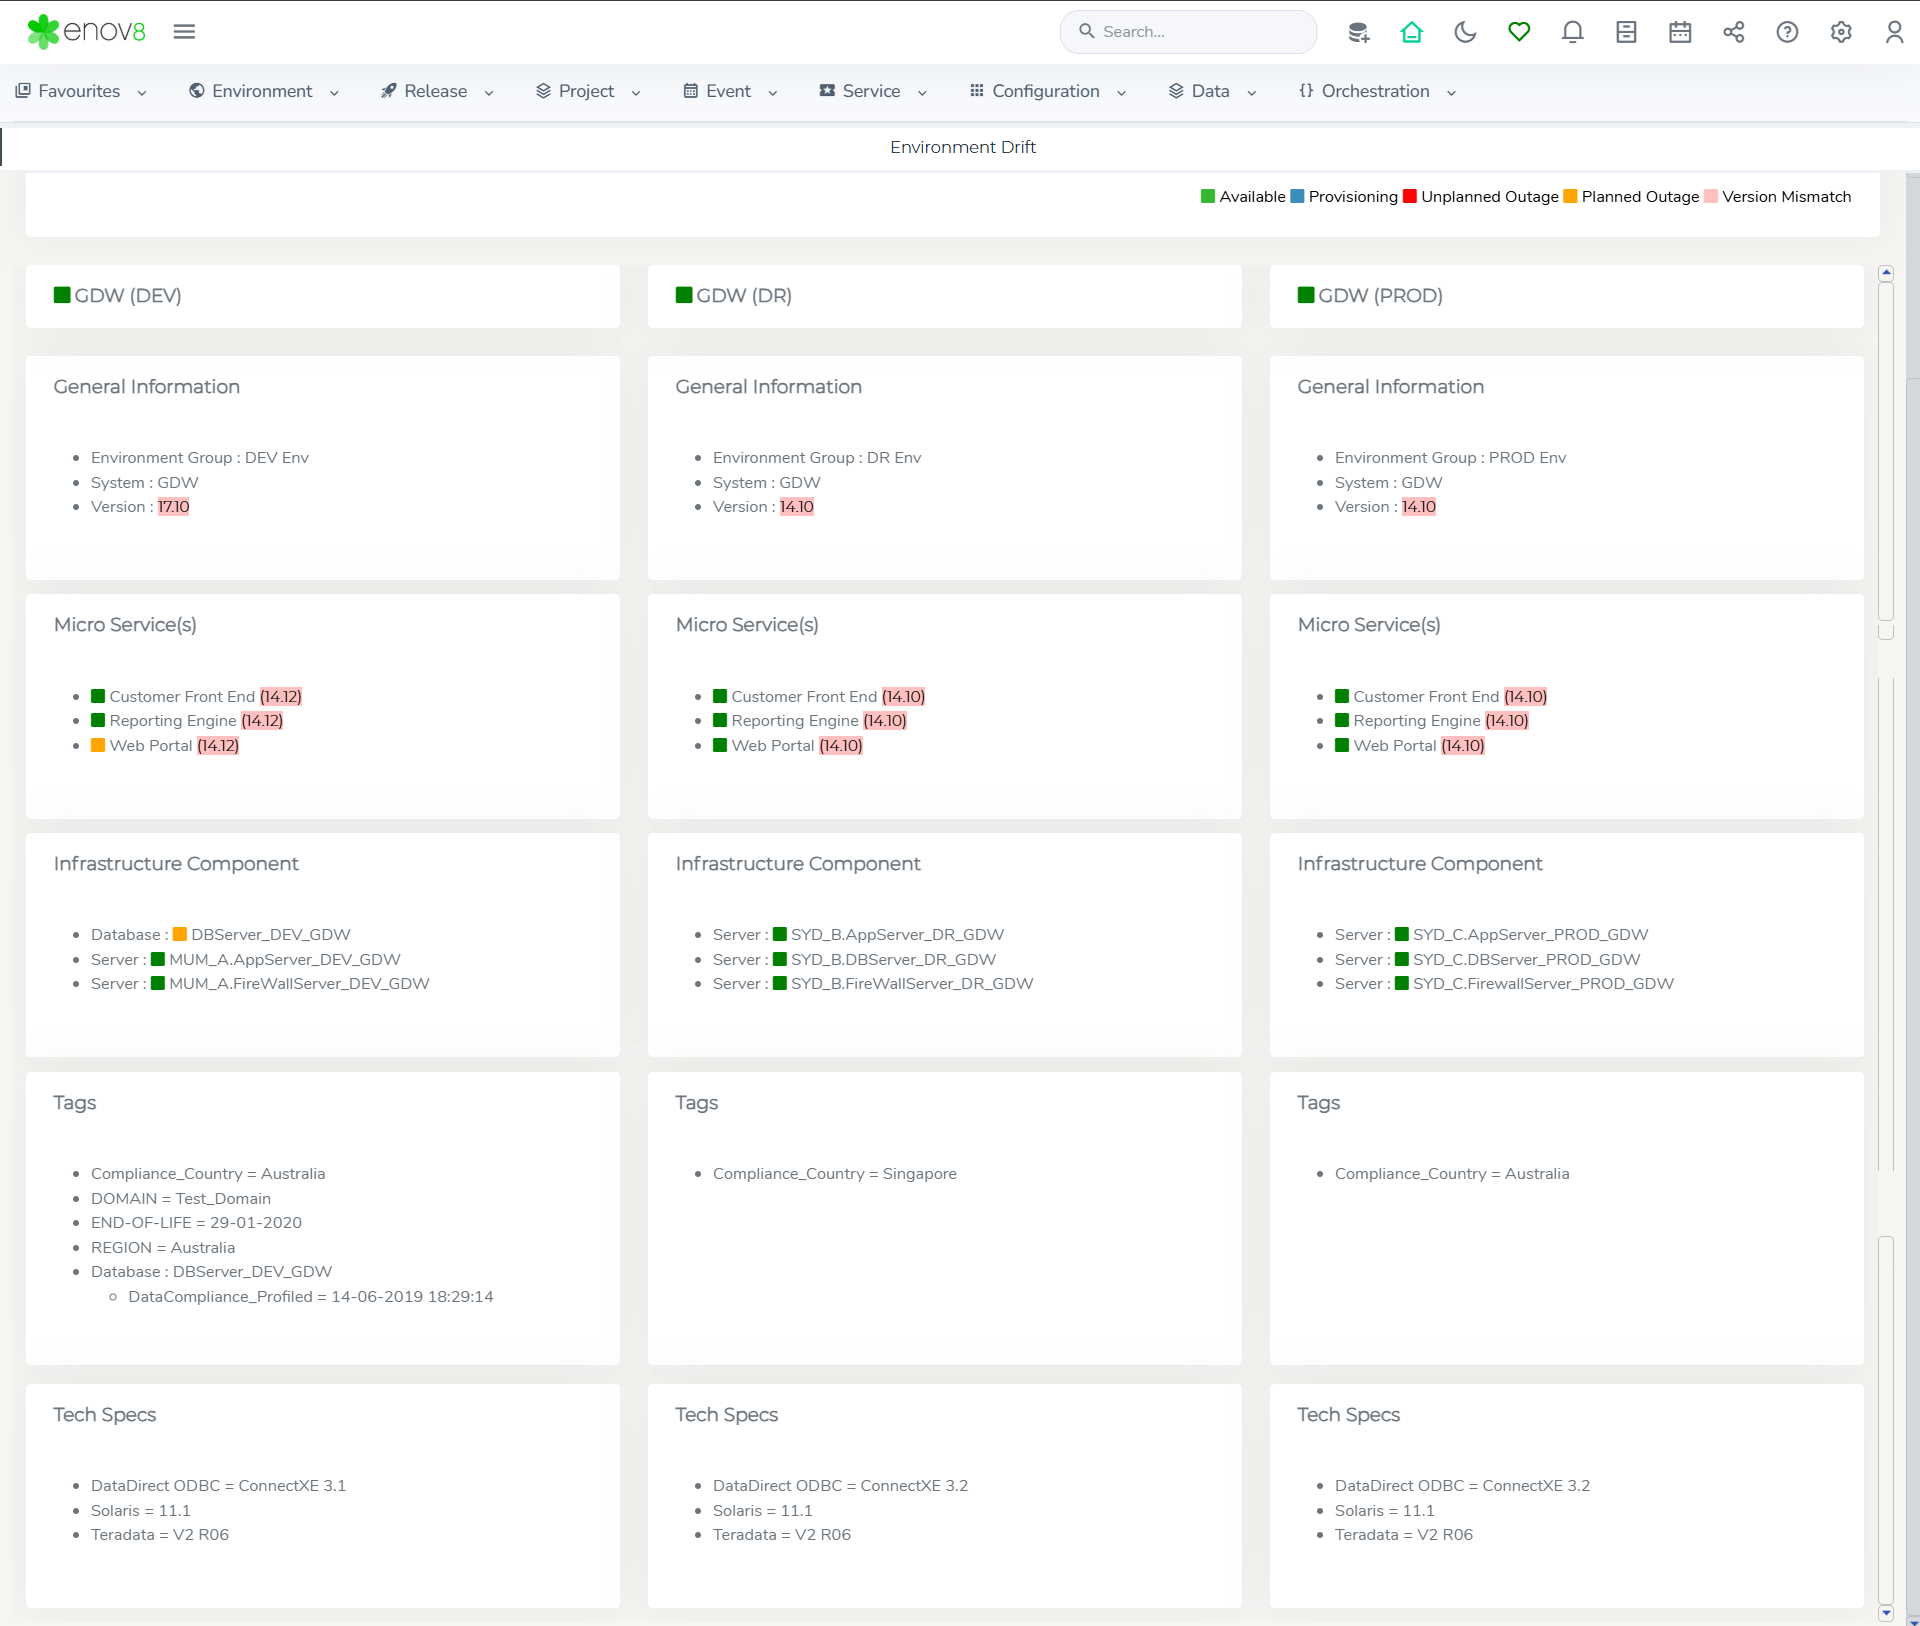
Task: Click the Version Mismatch legend swatch
Action: [x=1711, y=197]
